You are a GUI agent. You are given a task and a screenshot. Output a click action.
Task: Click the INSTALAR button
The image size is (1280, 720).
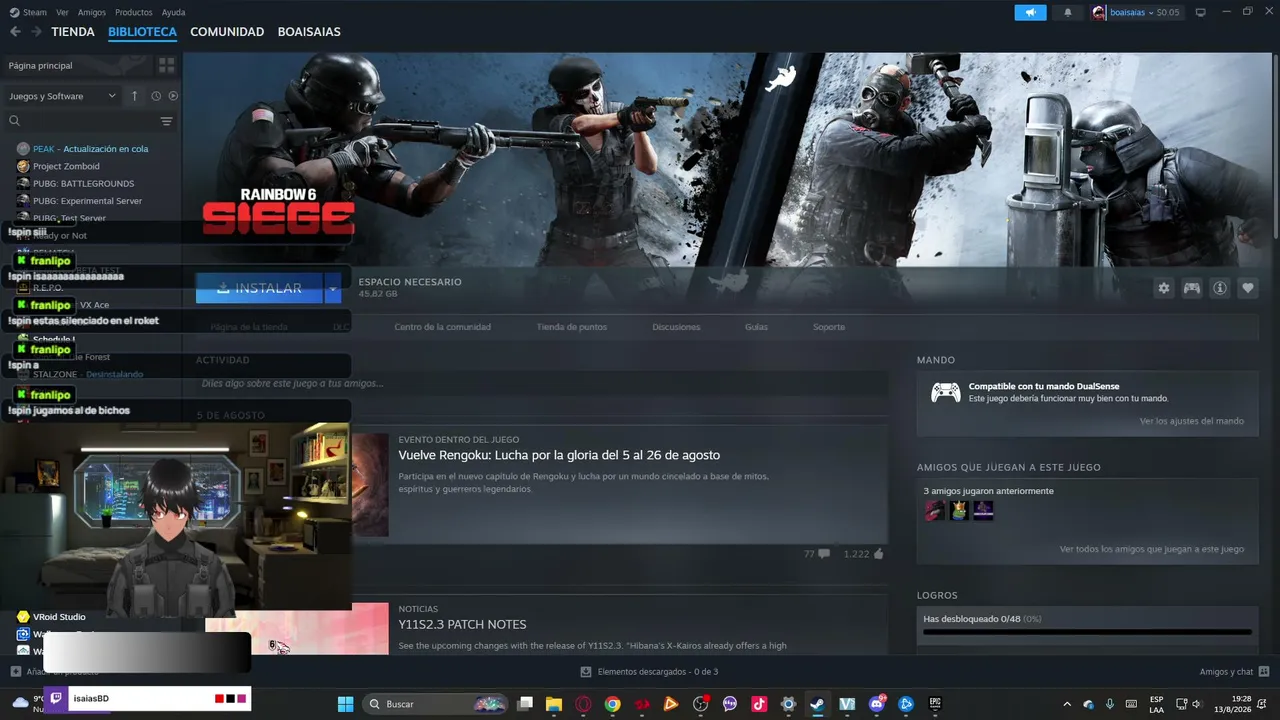click(259, 288)
